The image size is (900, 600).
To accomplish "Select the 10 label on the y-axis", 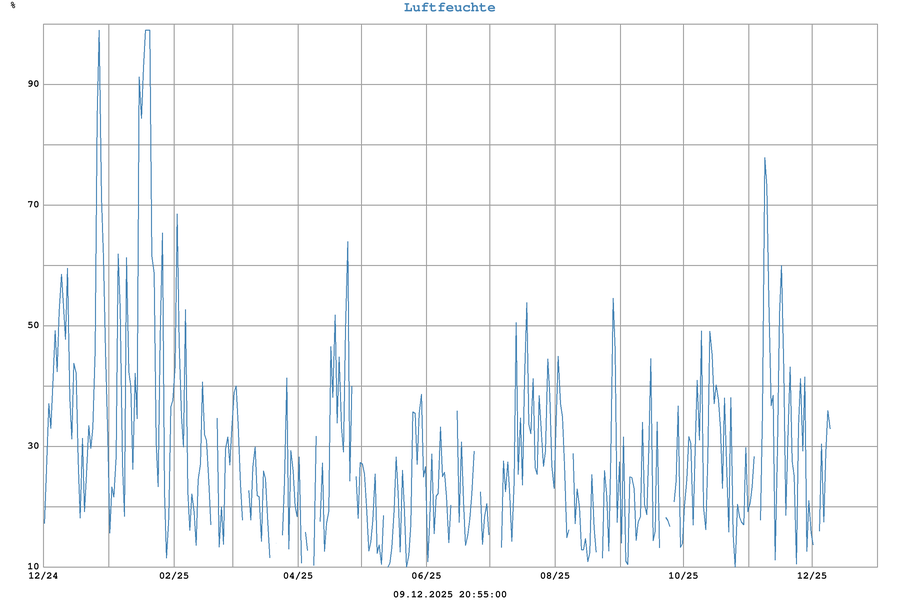I will (x=33, y=567).
